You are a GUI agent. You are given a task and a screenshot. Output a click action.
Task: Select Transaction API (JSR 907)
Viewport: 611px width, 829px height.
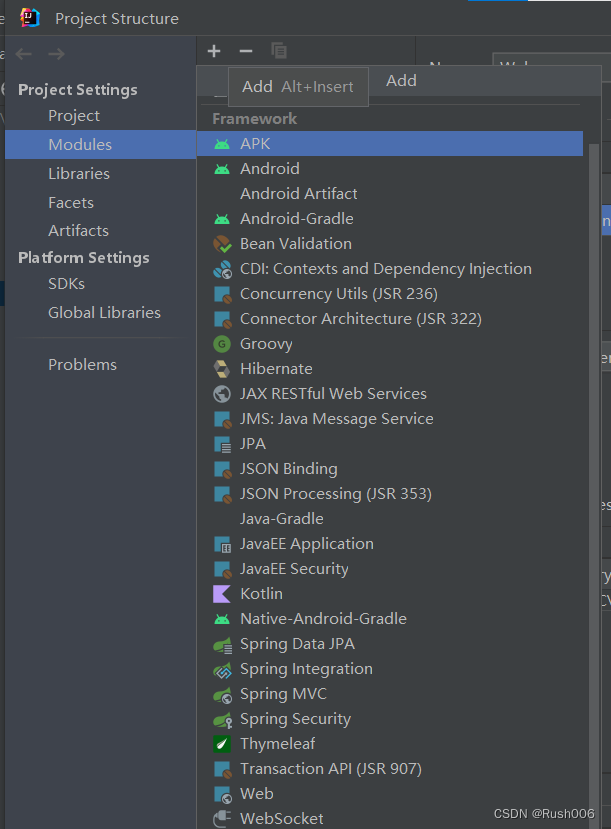click(x=390, y=769)
